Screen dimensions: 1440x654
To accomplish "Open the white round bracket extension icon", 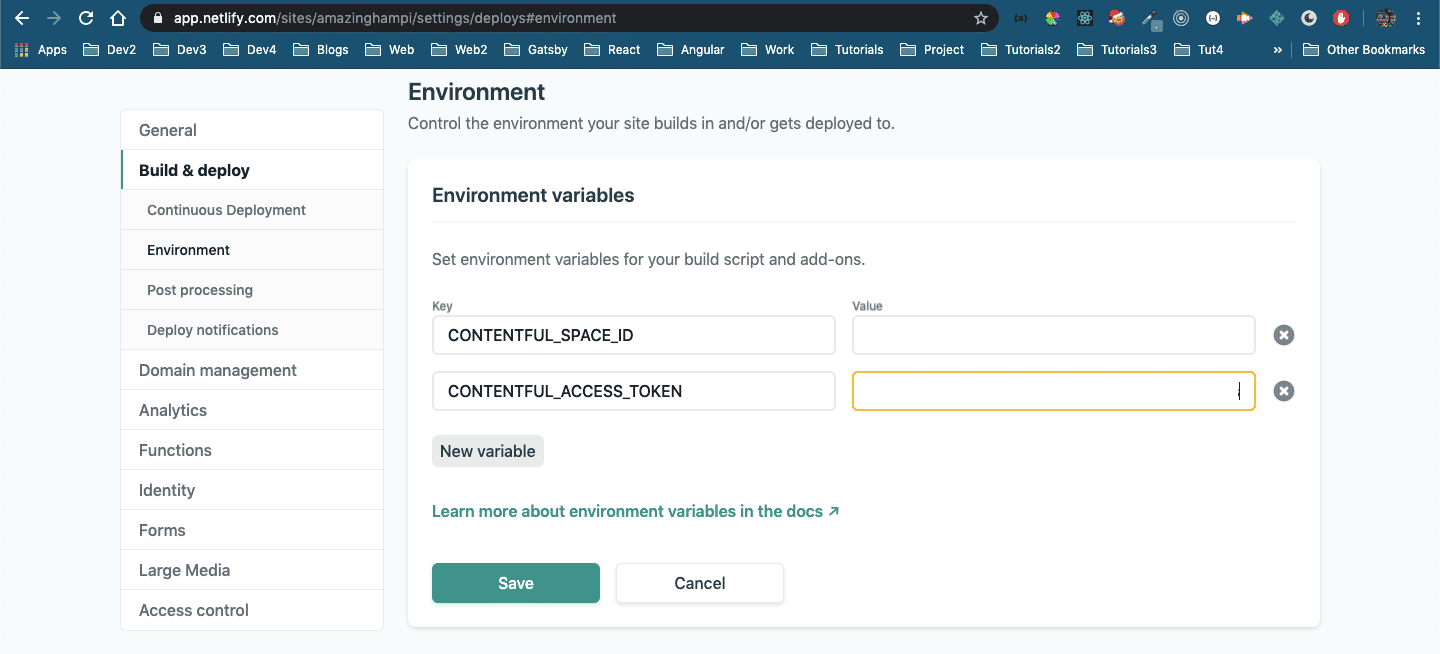I will [1213, 18].
